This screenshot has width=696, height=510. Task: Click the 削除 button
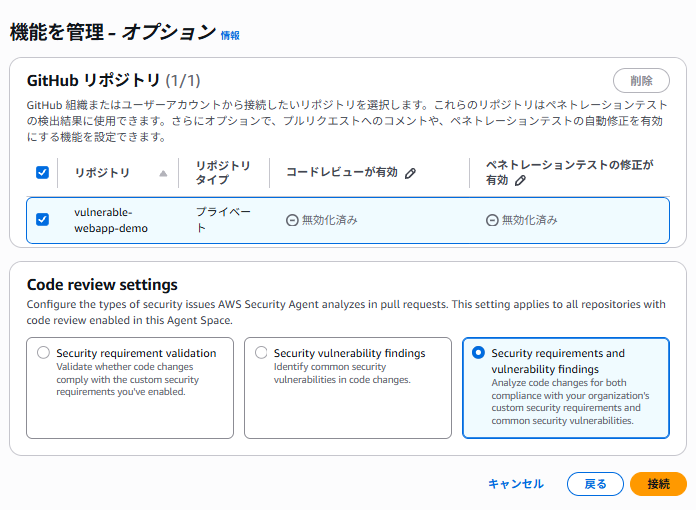point(641,81)
